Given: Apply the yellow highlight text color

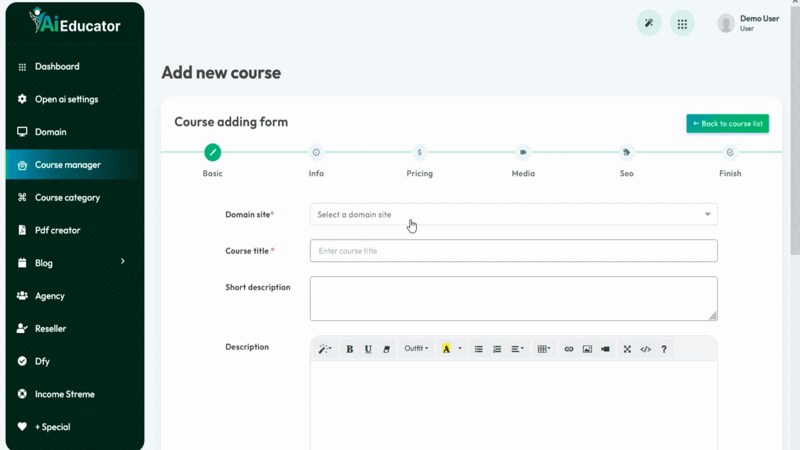Looking at the screenshot, I should 446,349.
